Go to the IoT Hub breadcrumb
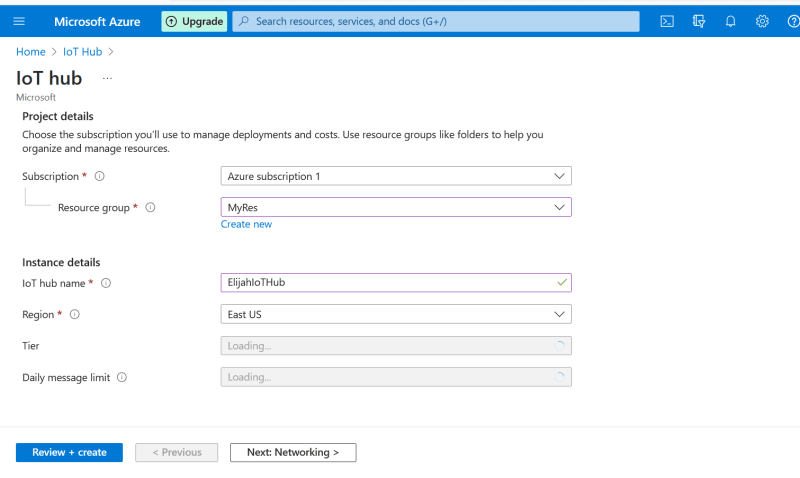The image size is (800, 478). point(83,52)
